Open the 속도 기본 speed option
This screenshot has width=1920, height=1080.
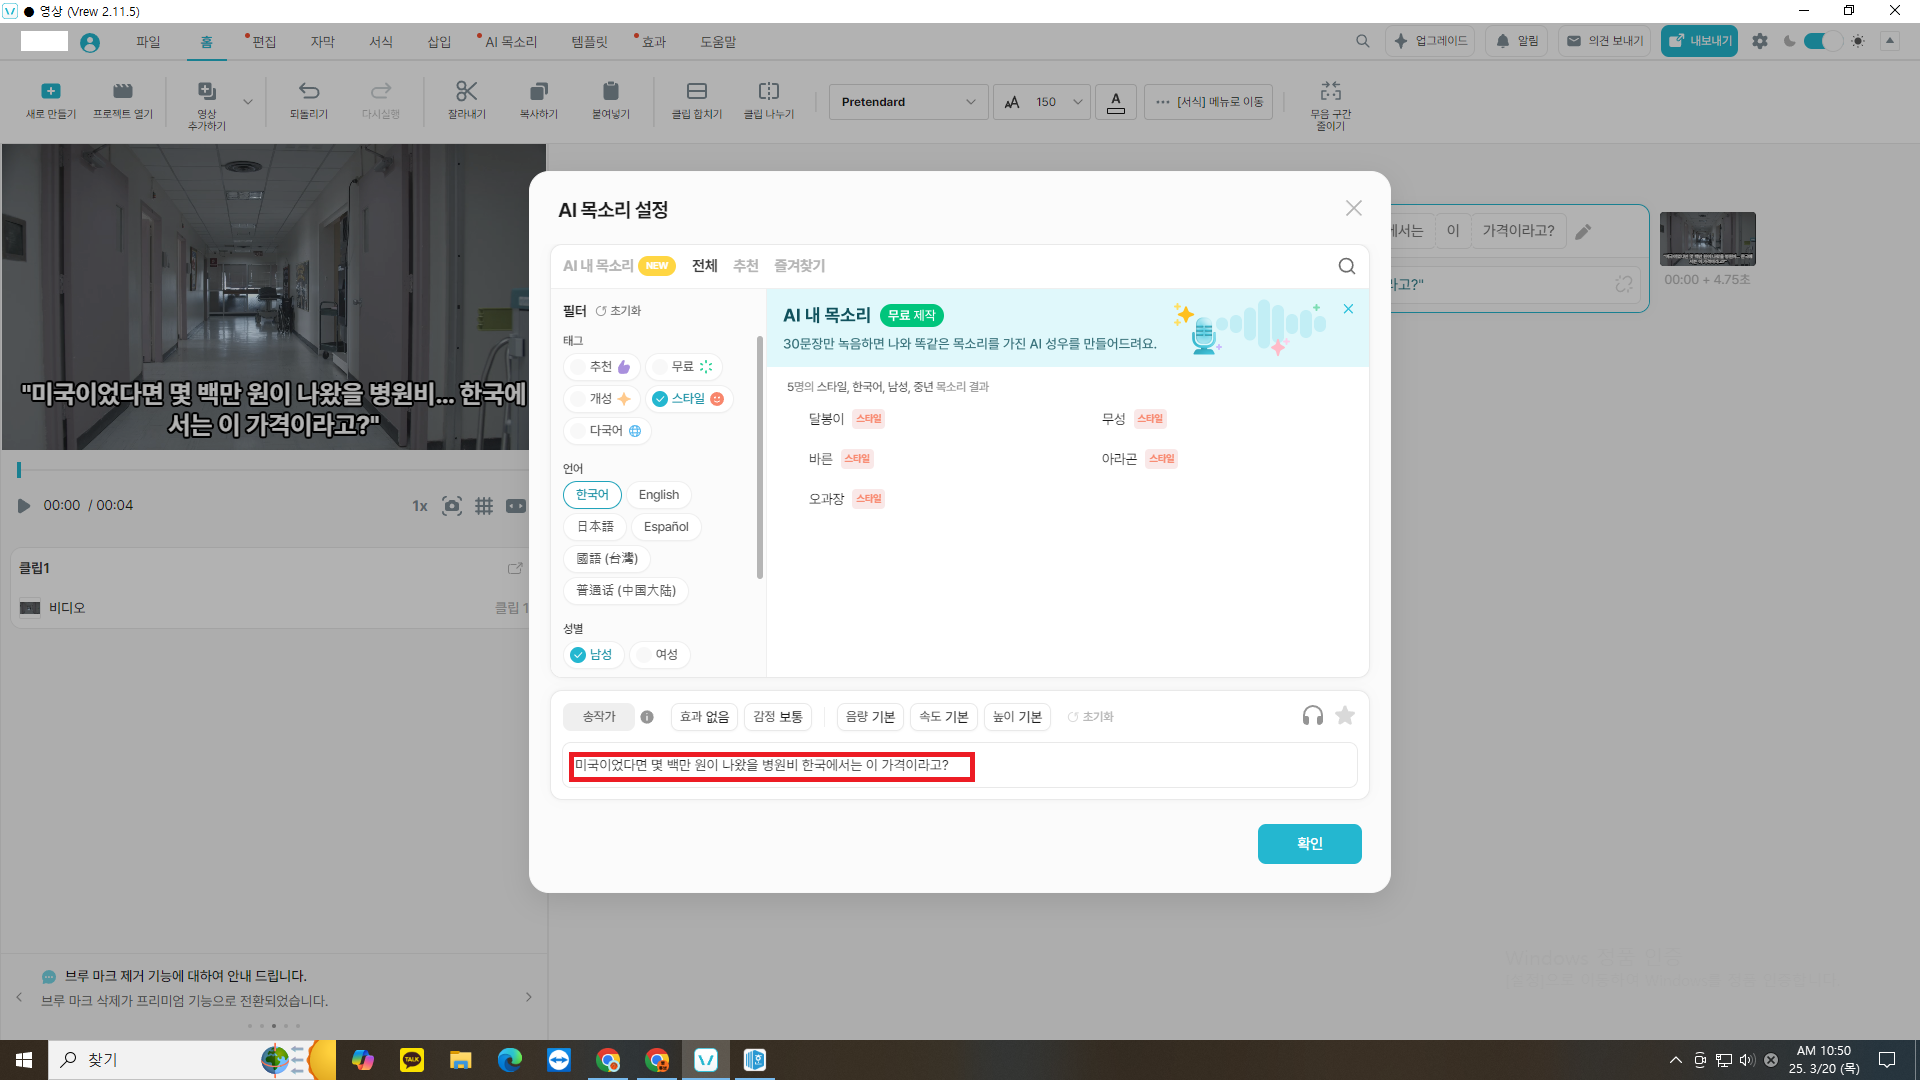[x=943, y=717]
